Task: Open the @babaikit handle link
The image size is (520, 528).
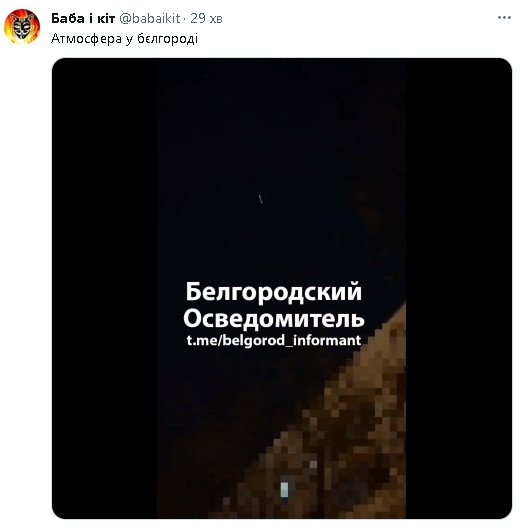Action: [x=150, y=18]
